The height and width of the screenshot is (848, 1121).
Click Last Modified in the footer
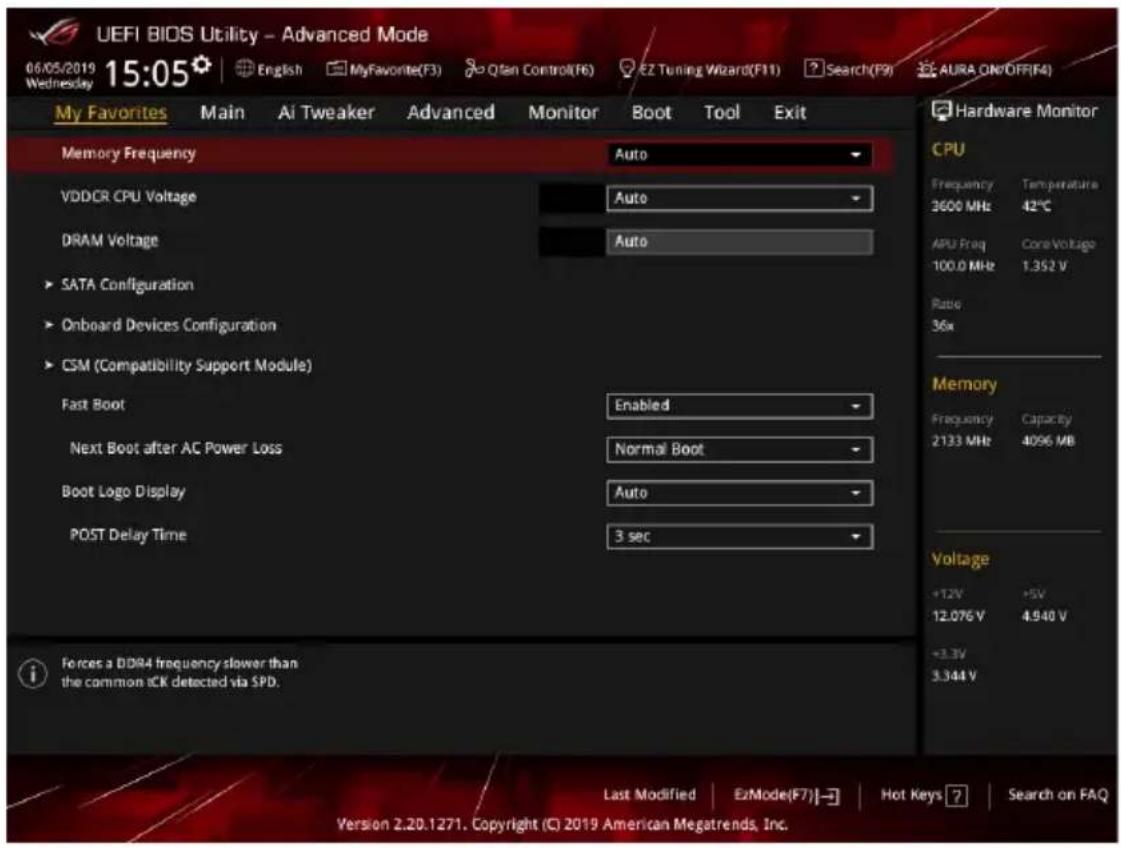(649, 794)
